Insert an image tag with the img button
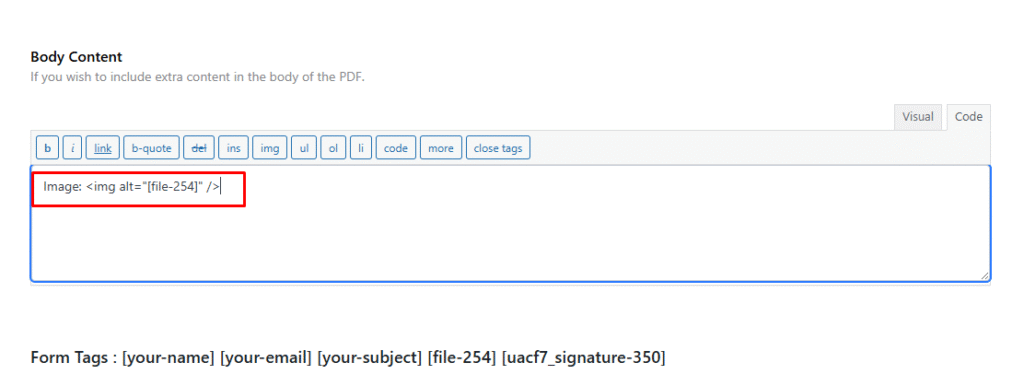 (270, 148)
